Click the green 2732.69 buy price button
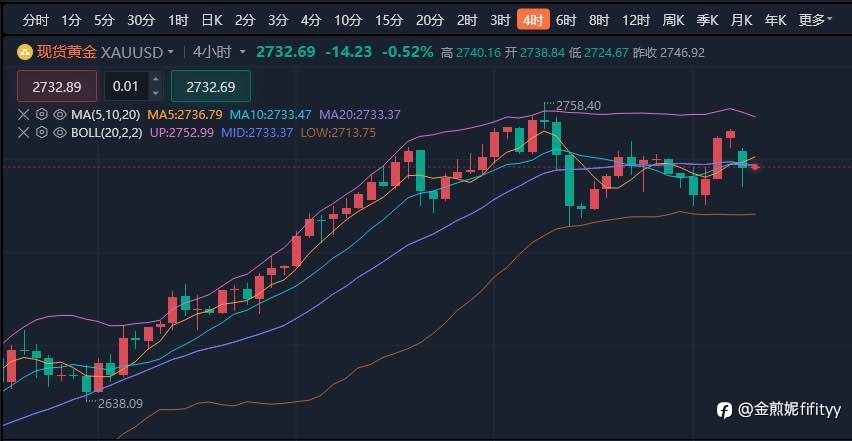This screenshot has height=441, width=852. coord(211,86)
